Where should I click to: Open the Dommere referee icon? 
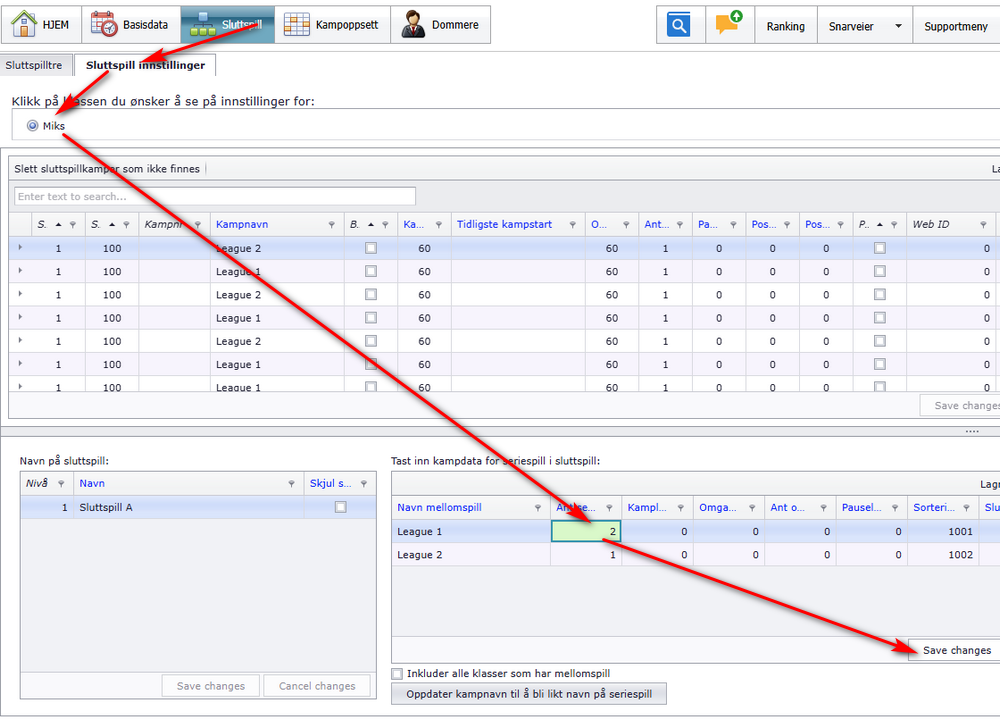(x=412, y=24)
